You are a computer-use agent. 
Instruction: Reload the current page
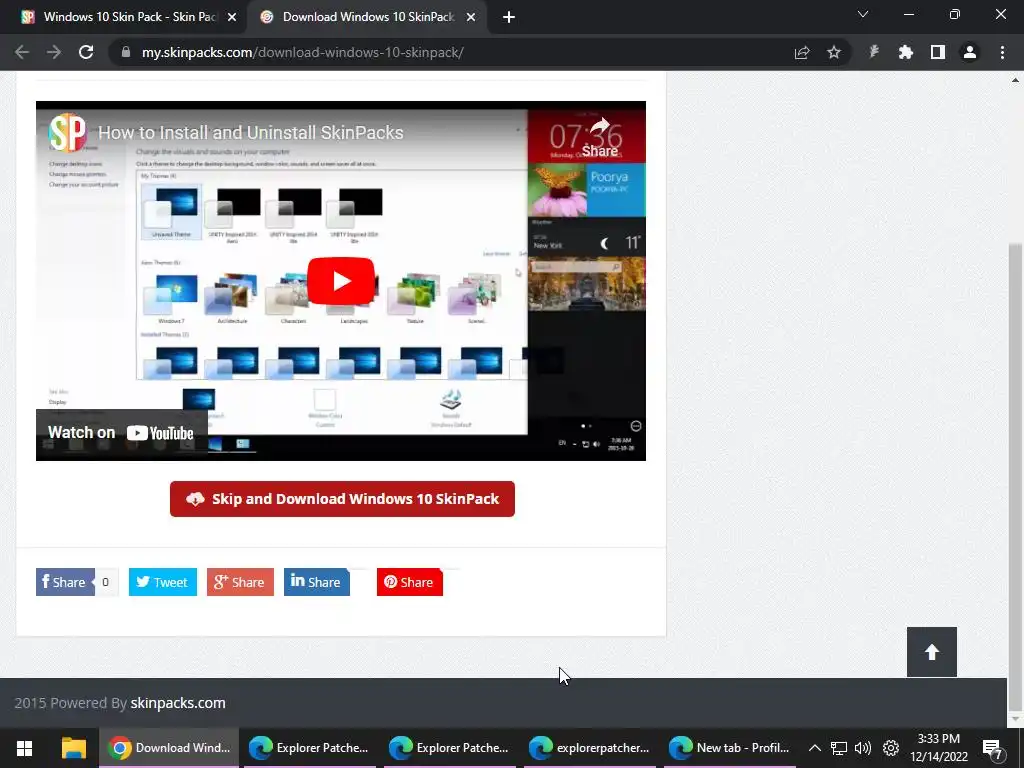click(x=86, y=52)
